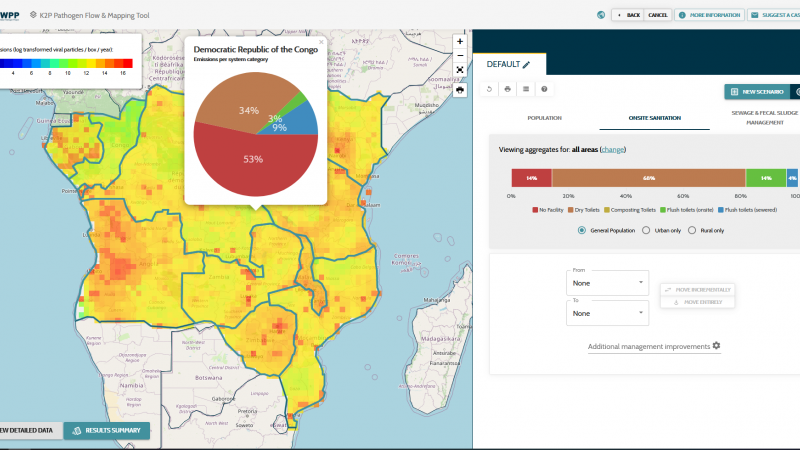Click the info icon in More Information

(x=682, y=15)
